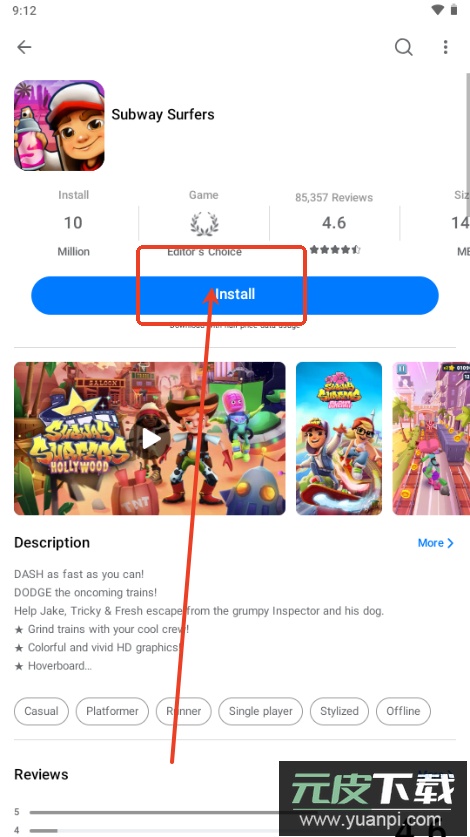Install Subway Surfers with the blue button
Screen dimensions: 470x837
[235, 295]
